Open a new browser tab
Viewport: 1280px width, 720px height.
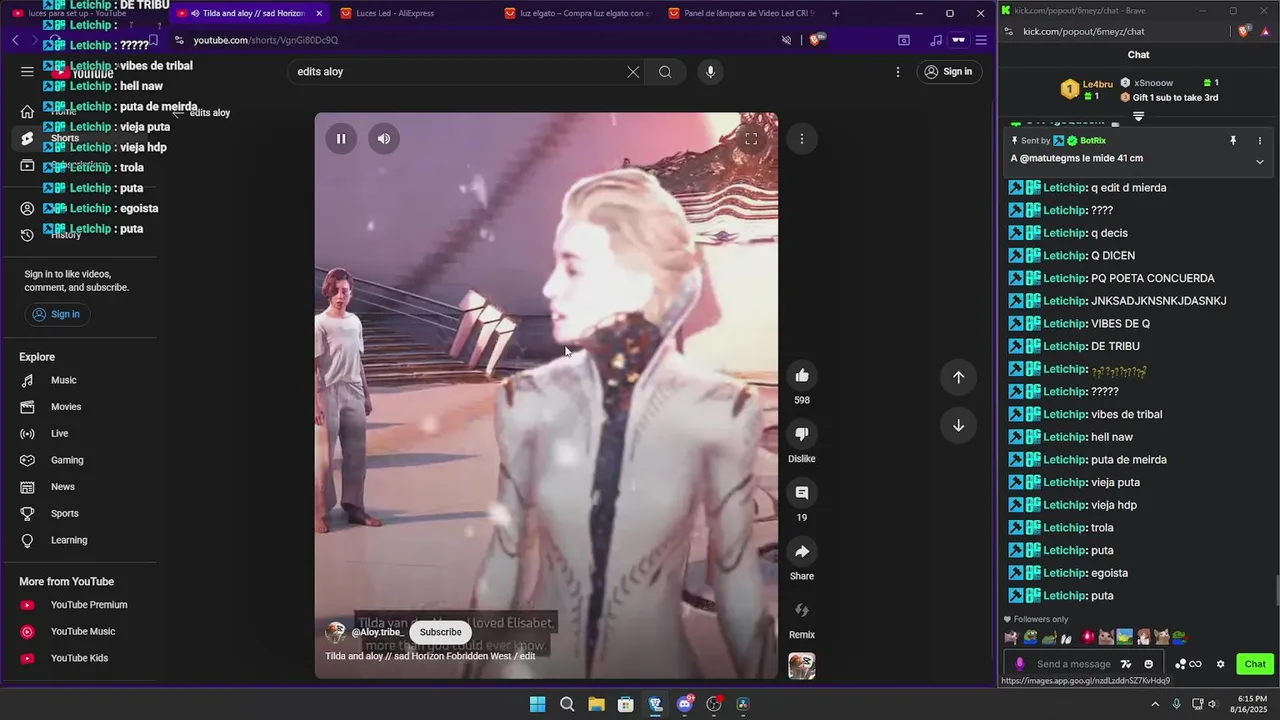coord(836,13)
